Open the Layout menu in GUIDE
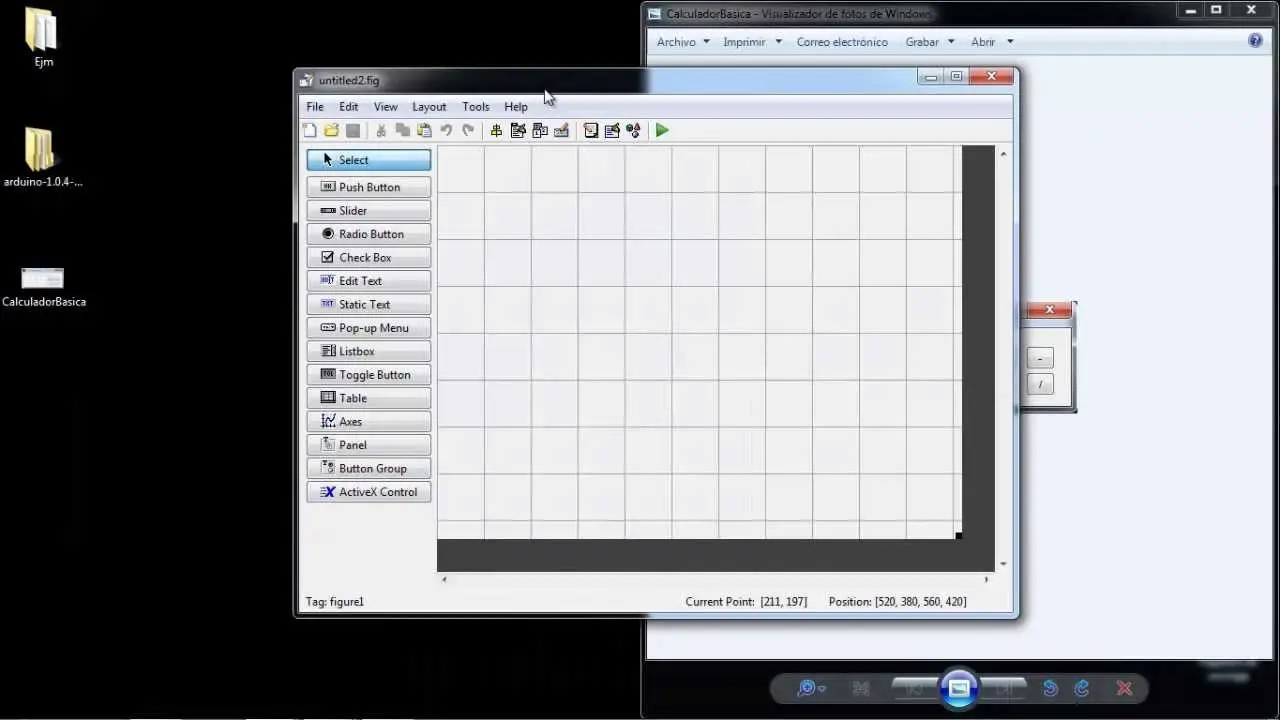1280x720 pixels. click(429, 107)
